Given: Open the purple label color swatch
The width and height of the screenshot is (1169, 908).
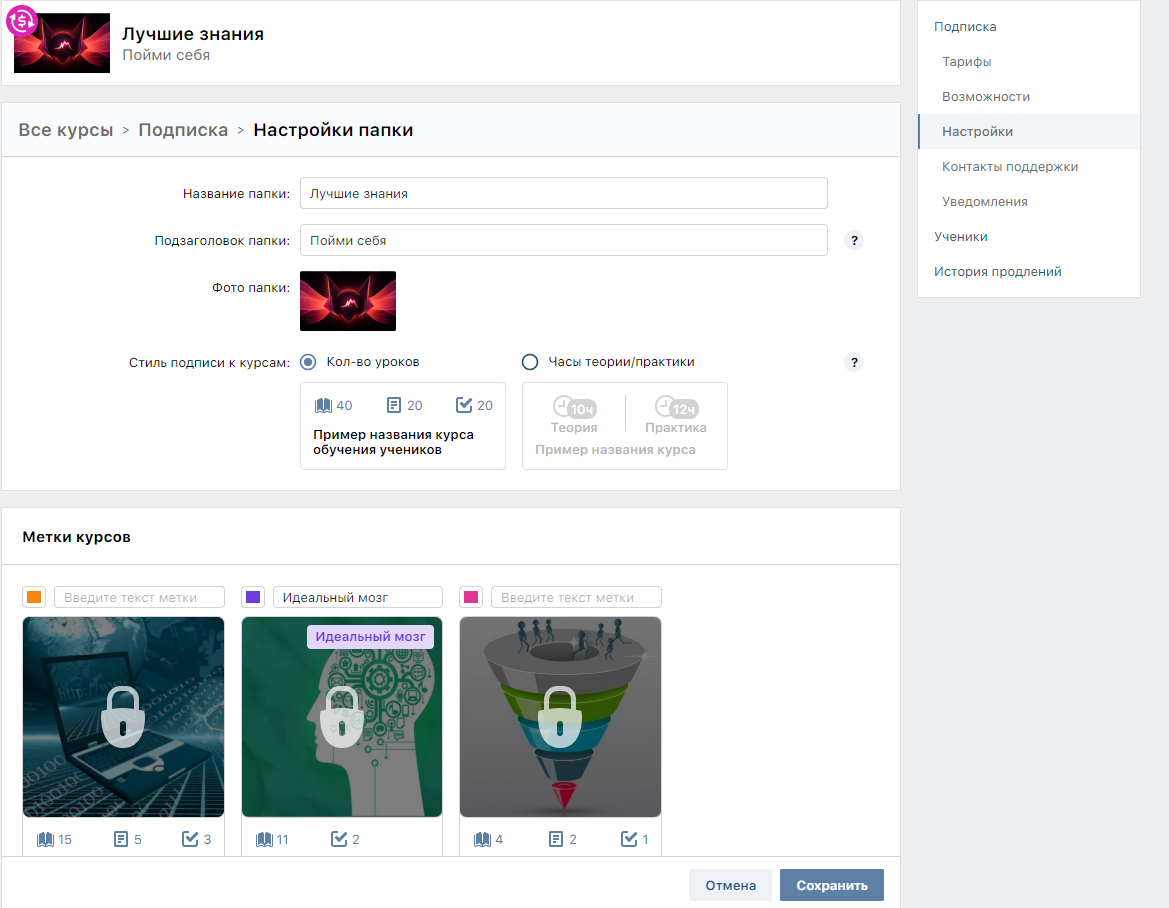Looking at the screenshot, I should click(x=253, y=597).
